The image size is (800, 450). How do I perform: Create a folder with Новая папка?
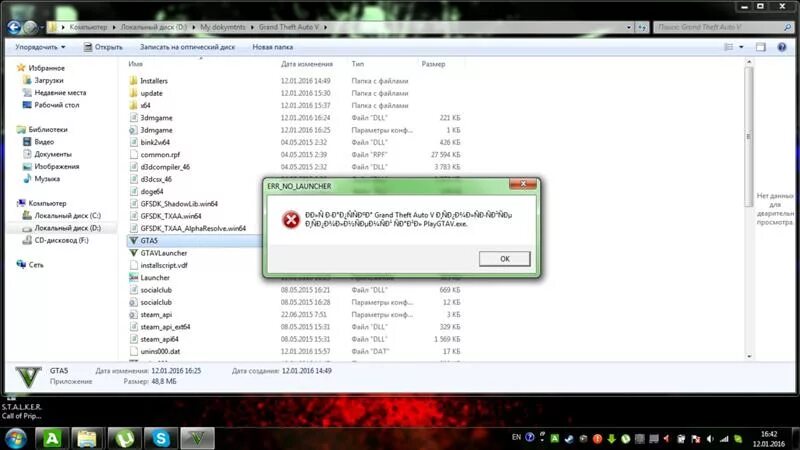pos(272,47)
